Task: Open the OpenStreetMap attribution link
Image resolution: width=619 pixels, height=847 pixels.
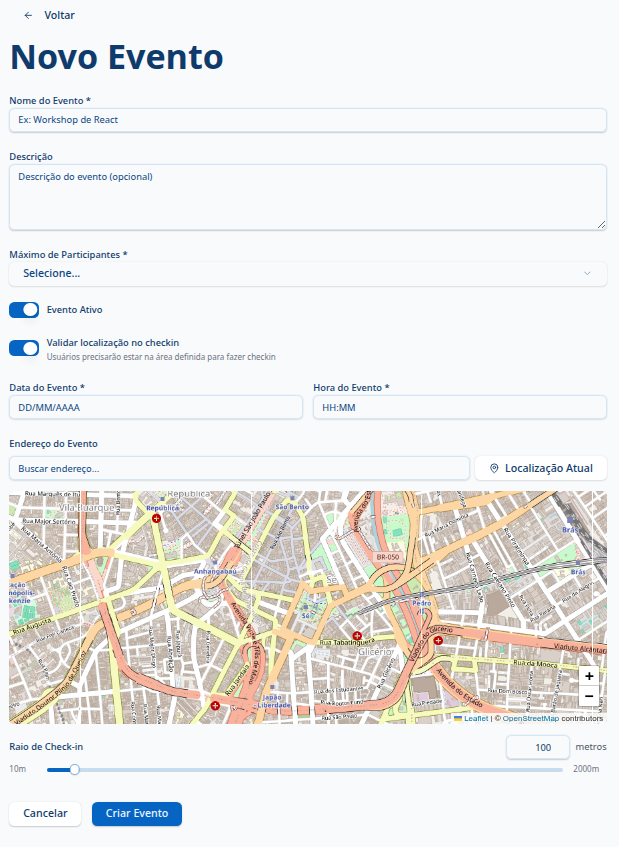Action: tap(530, 718)
